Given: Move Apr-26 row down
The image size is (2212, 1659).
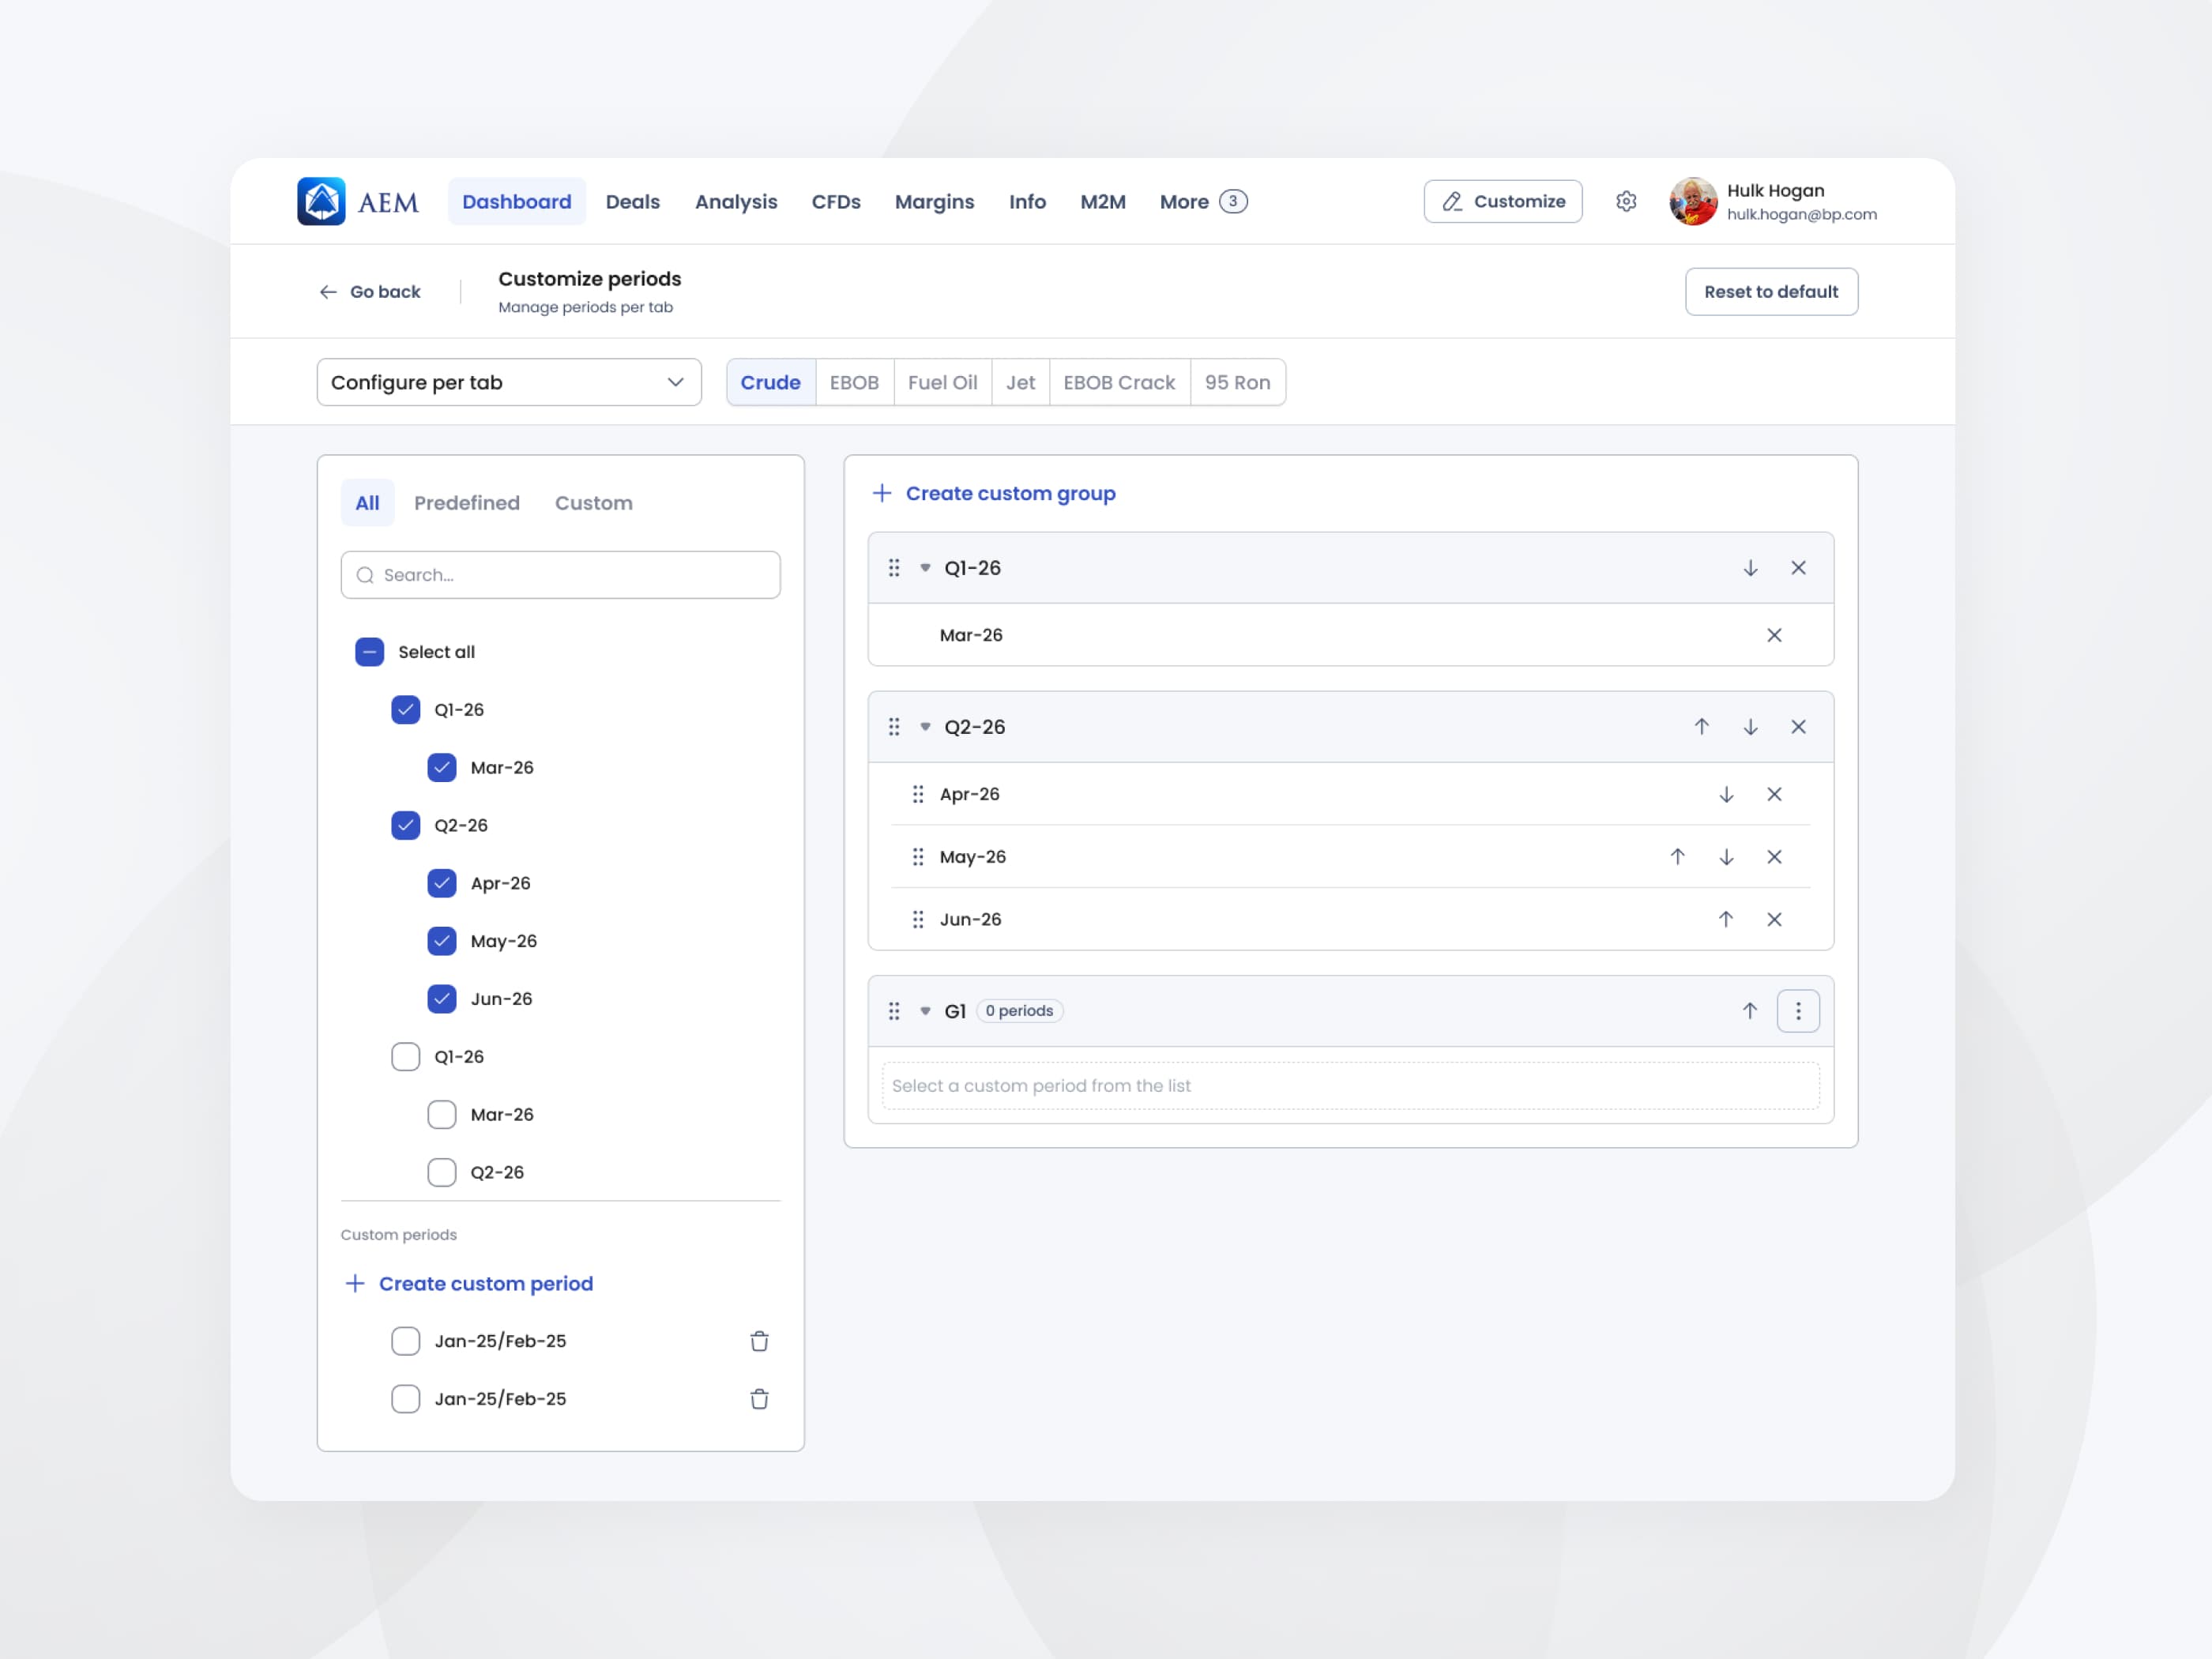Looking at the screenshot, I should point(1726,794).
